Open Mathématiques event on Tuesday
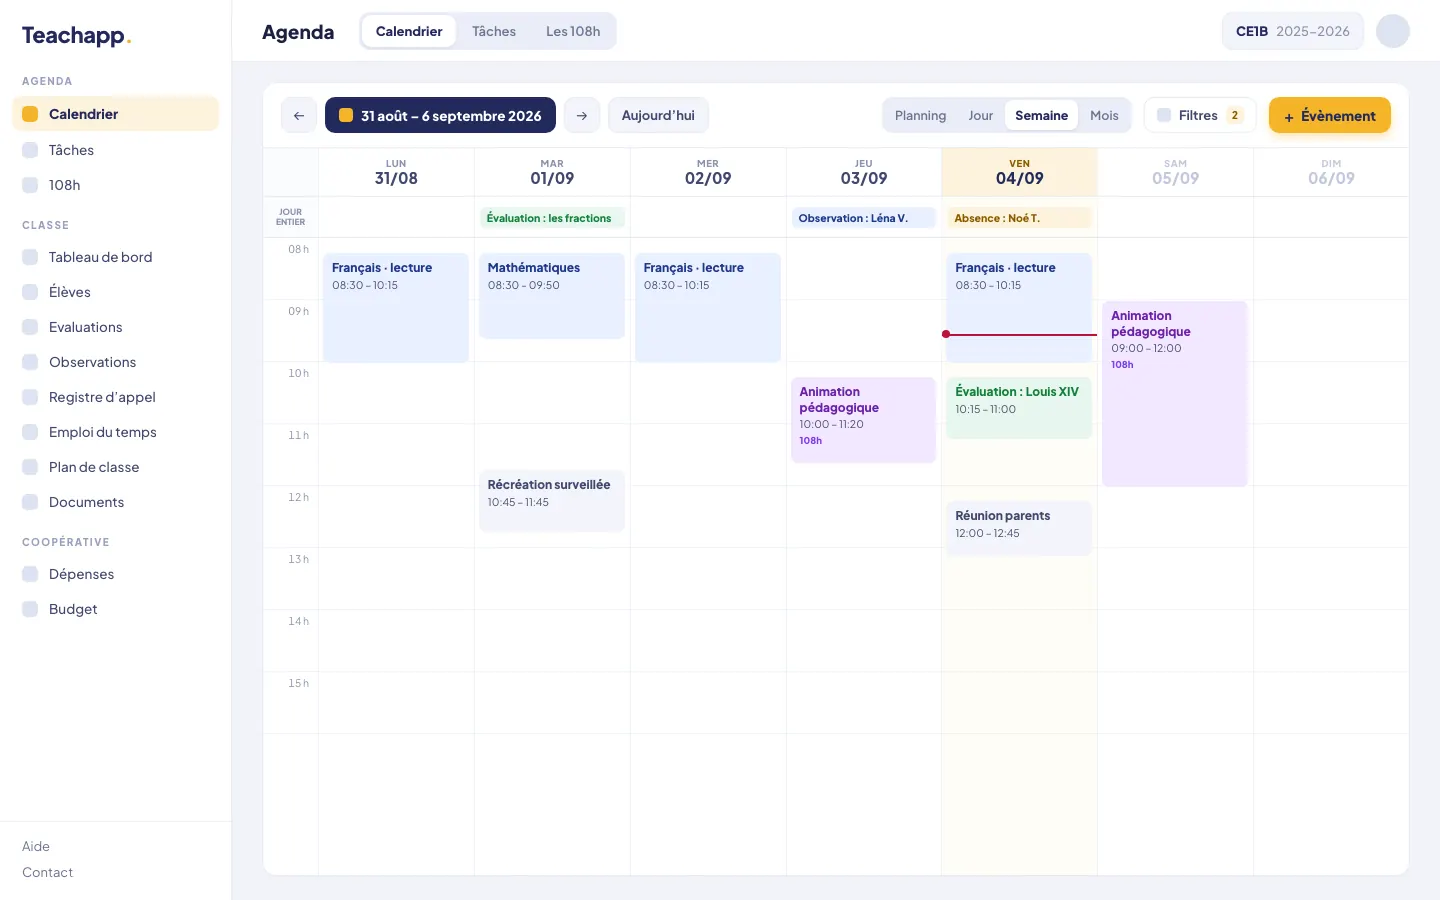1440x900 pixels. point(552,296)
